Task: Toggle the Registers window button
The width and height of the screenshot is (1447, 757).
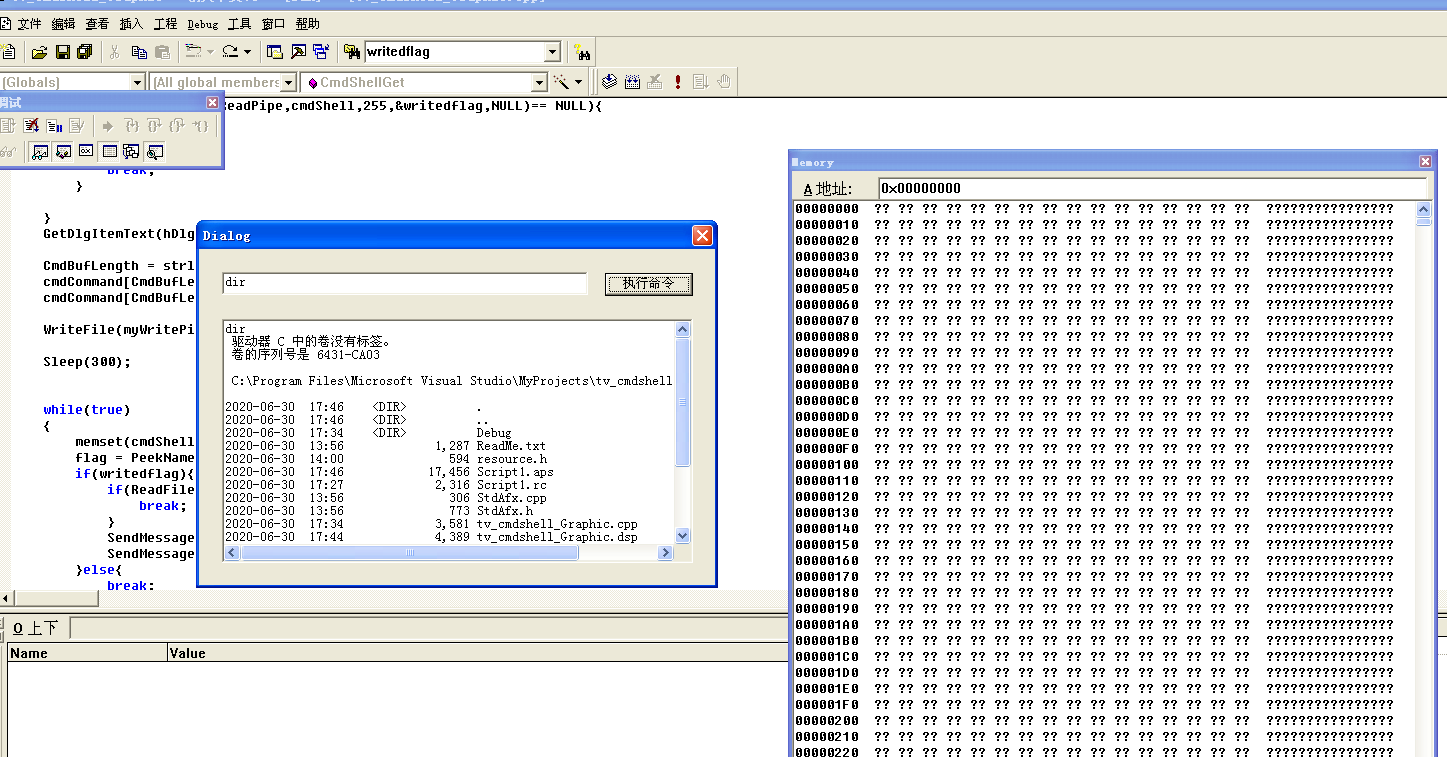Action: pyautogui.click(x=86, y=152)
